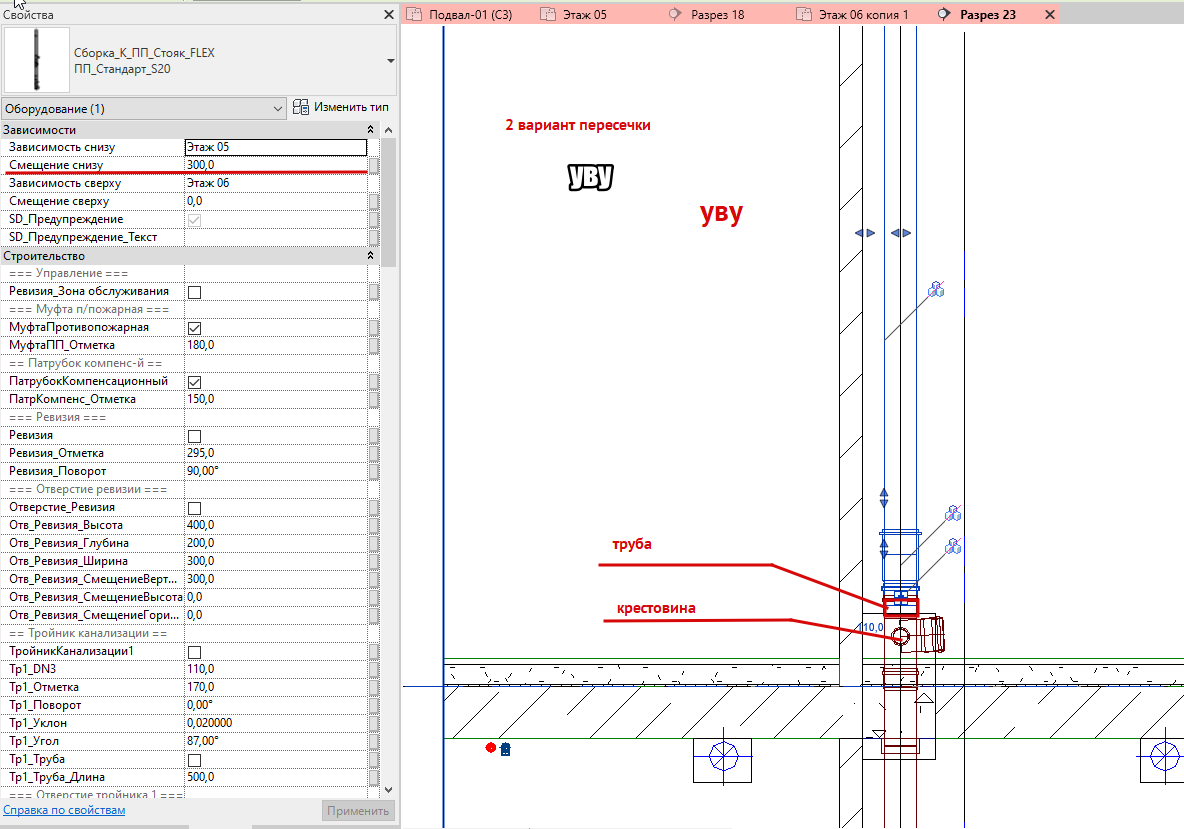Click the Применить apply button
The image size is (1184, 829).
tap(358, 811)
